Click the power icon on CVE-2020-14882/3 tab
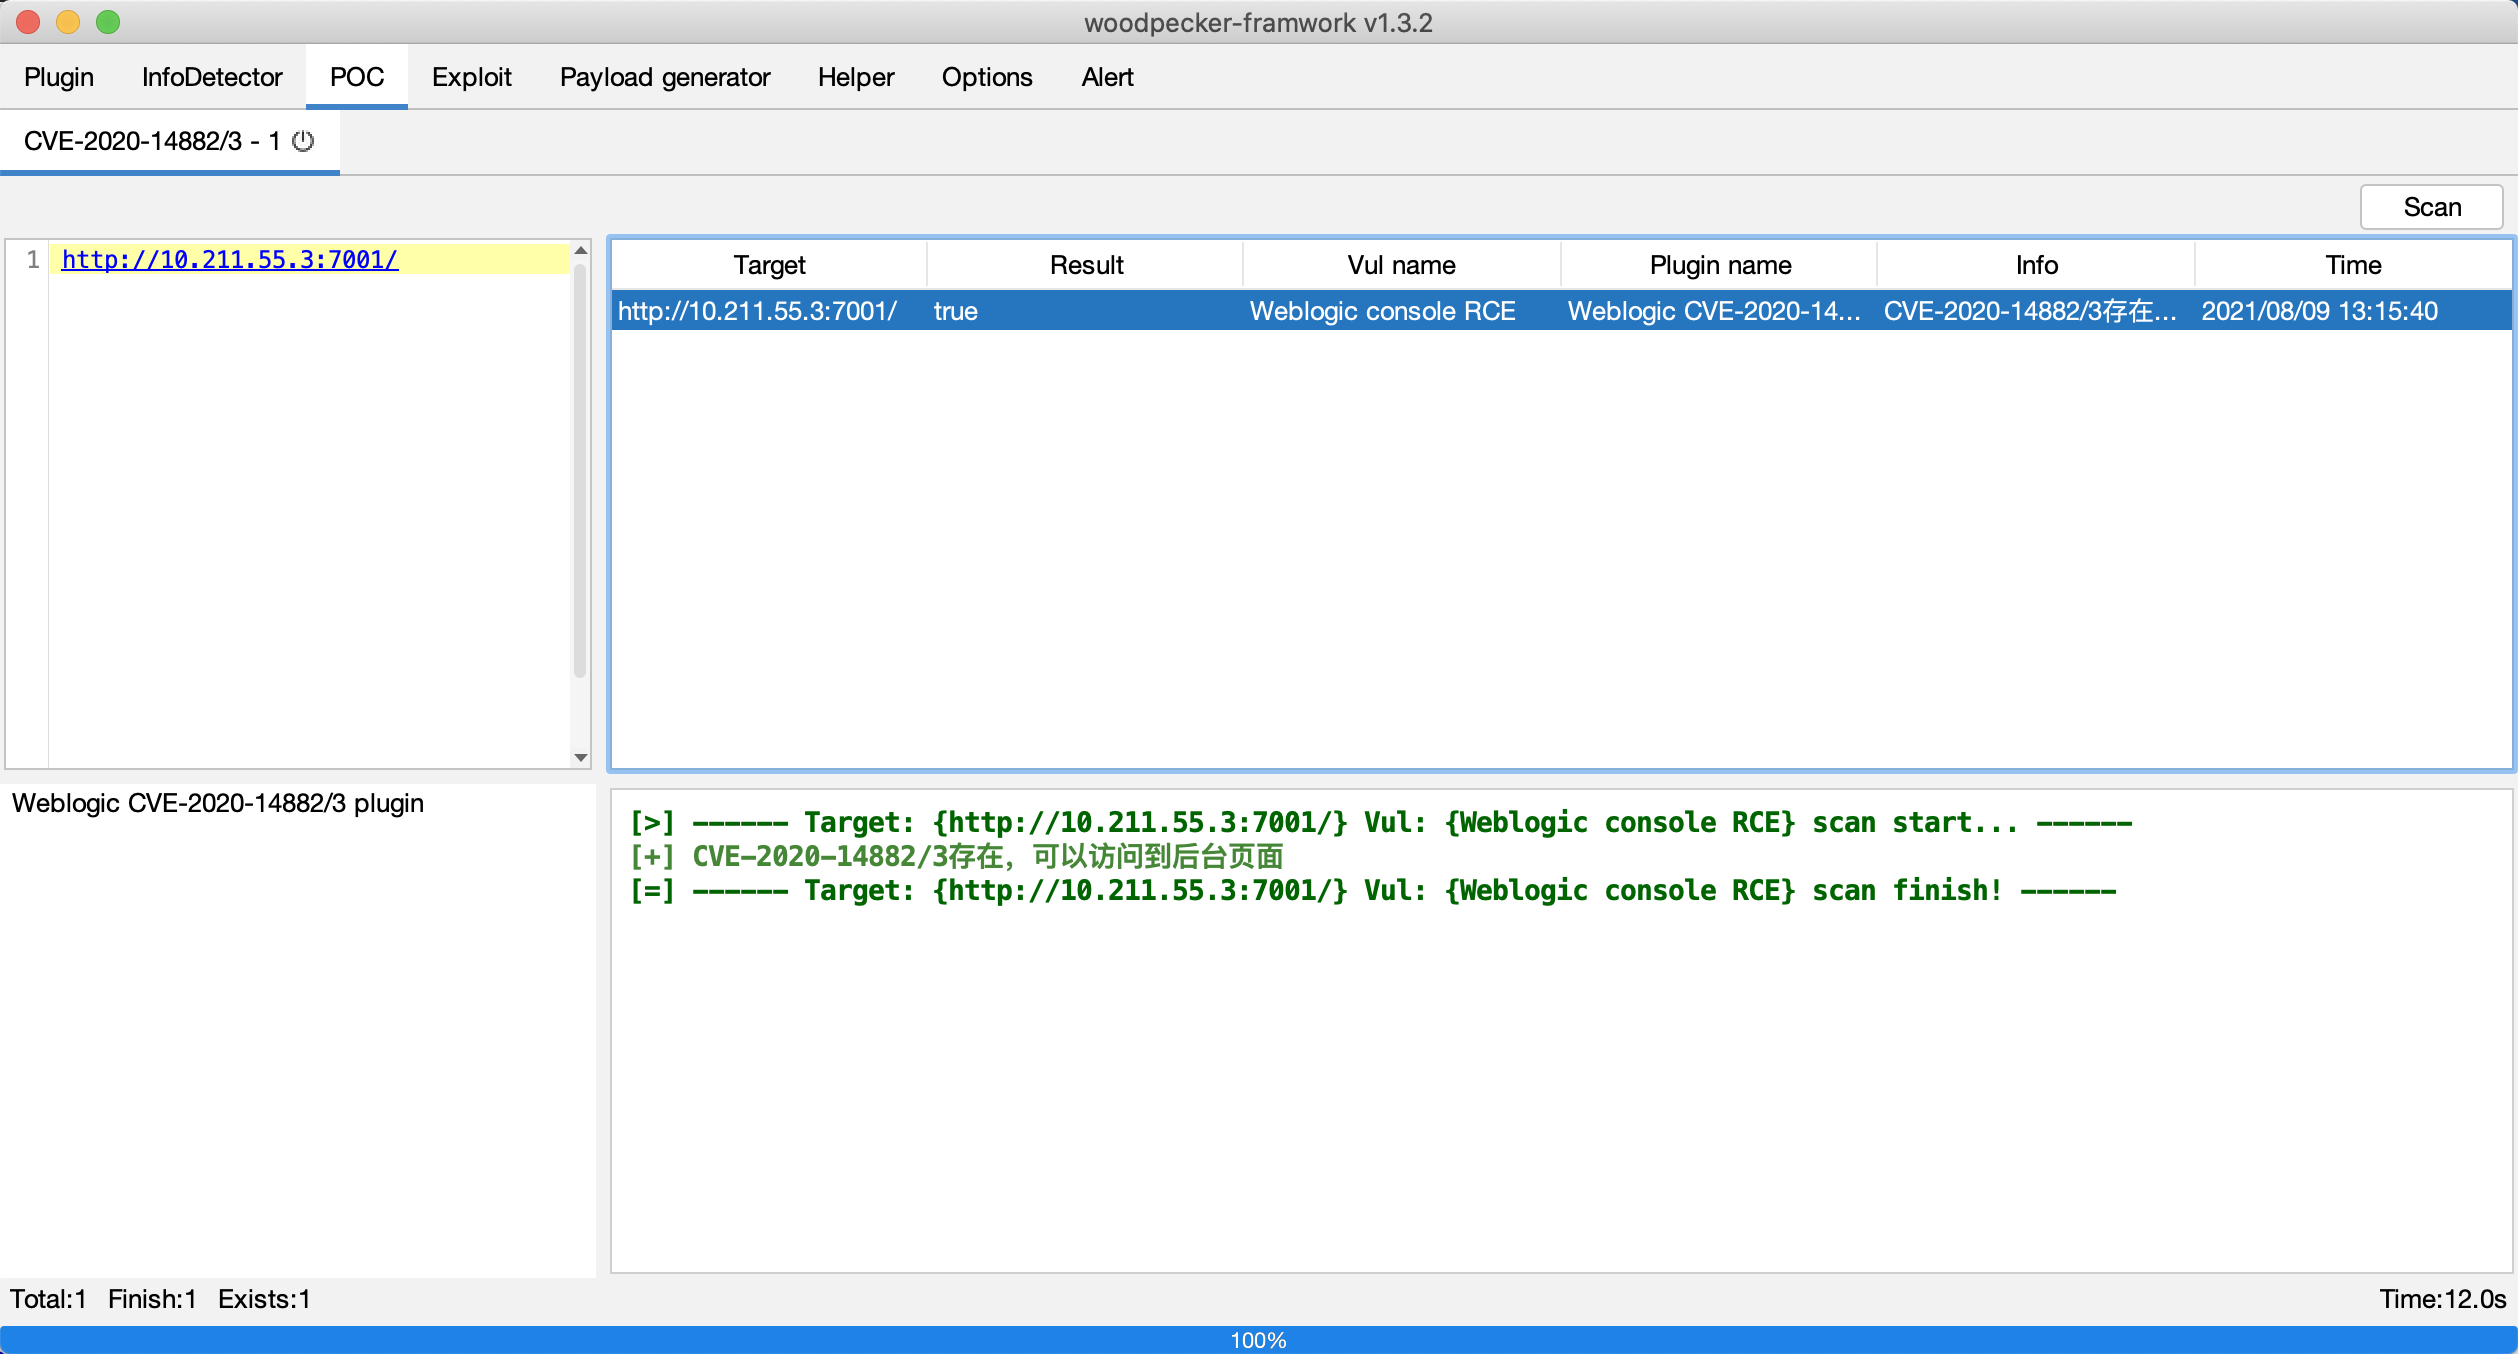The width and height of the screenshot is (2518, 1354). [x=303, y=141]
